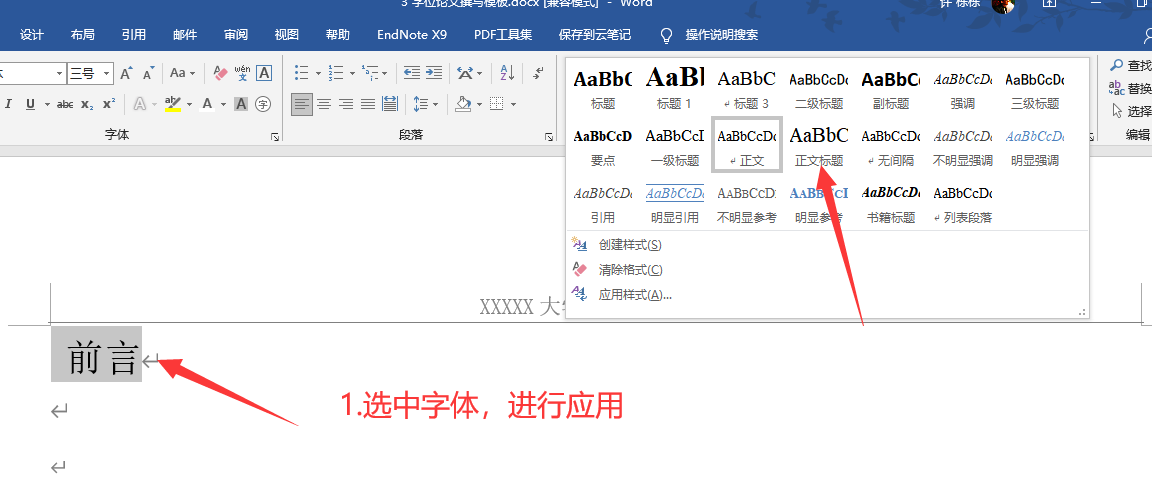Align text right
This screenshot has height=501, width=1152.
[346, 104]
